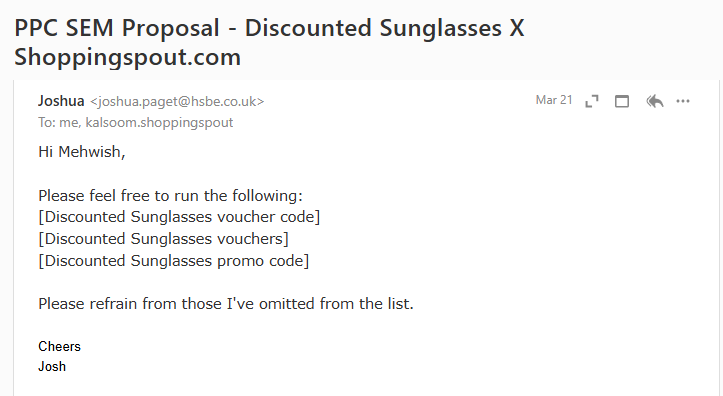Open the three-dot more options menu
The image size is (723, 396).
(683, 101)
